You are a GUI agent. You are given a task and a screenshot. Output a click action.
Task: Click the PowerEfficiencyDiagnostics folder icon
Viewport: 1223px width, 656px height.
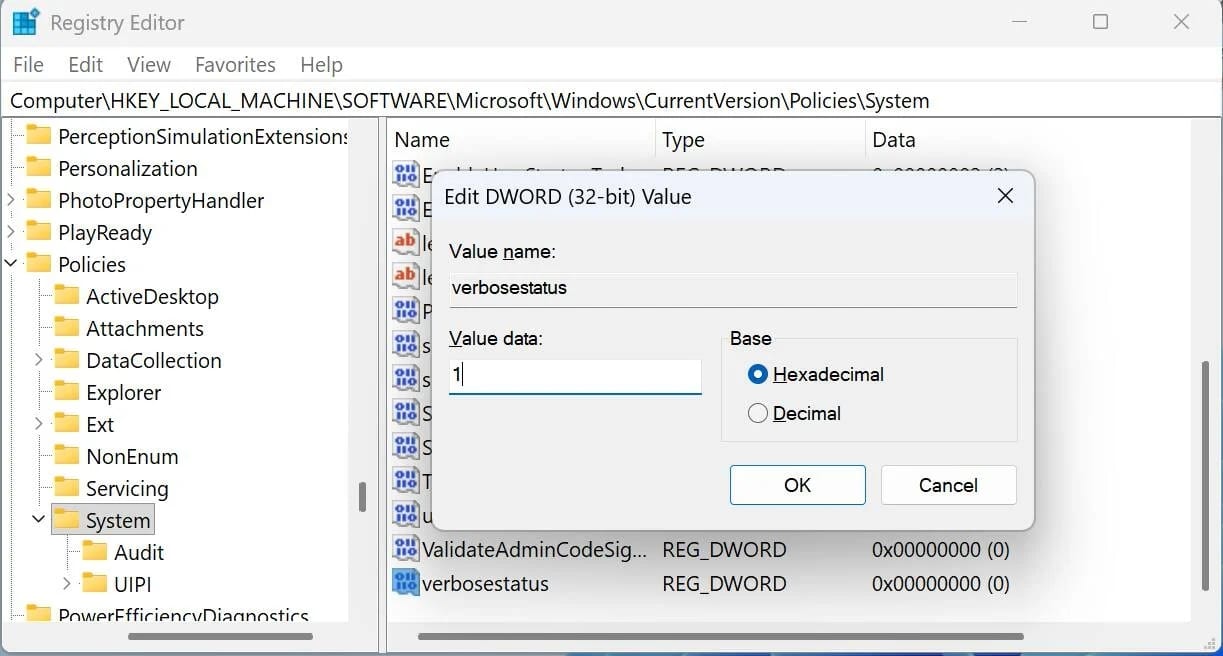(x=38, y=614)
